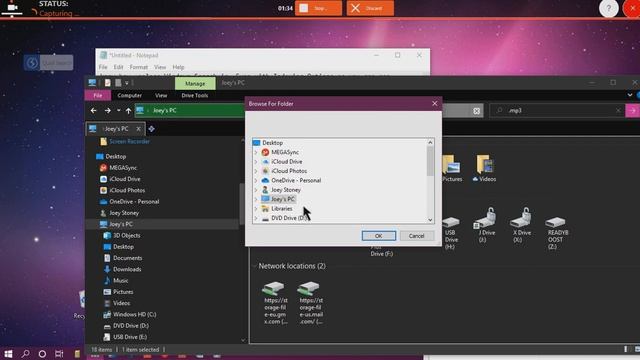Screen dimensions: 640x360
Task: Click OK in Browse For Folder dialog
Action: coord(378,236)
